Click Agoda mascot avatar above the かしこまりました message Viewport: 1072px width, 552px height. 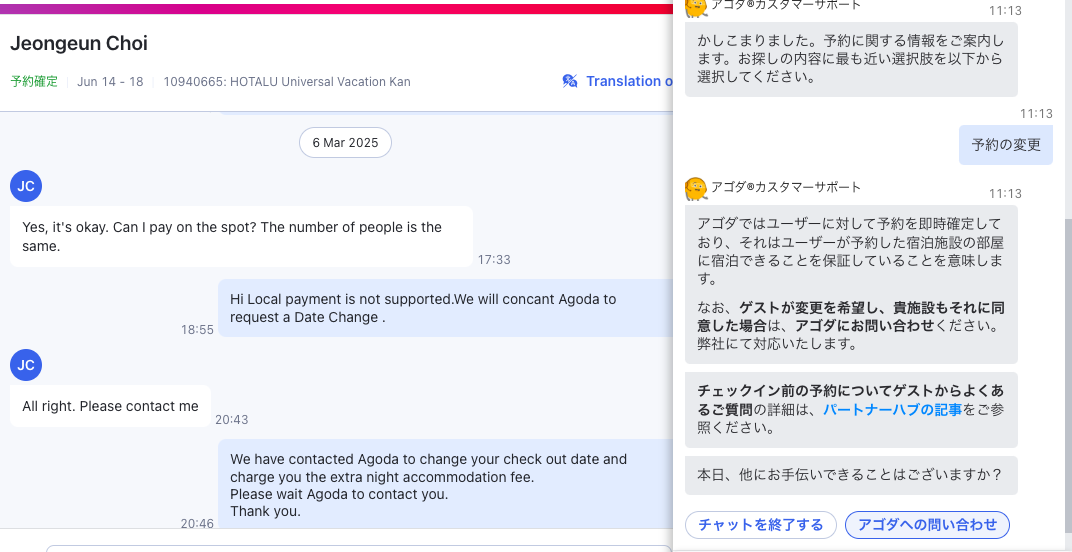coord(696,6)
